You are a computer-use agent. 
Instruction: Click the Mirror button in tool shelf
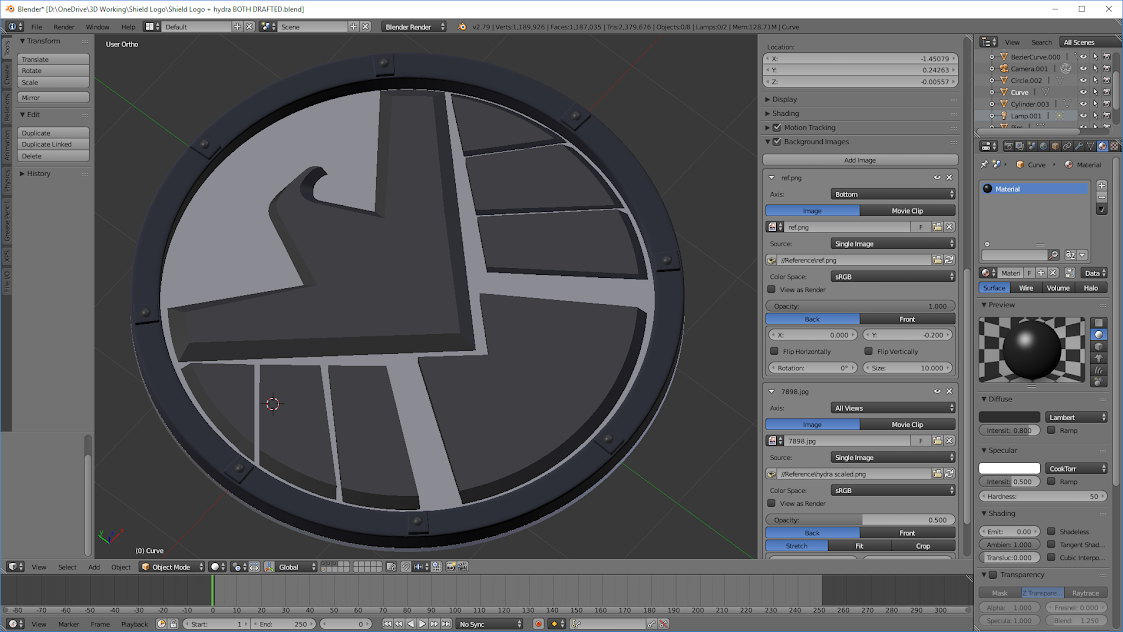[54, 97]
